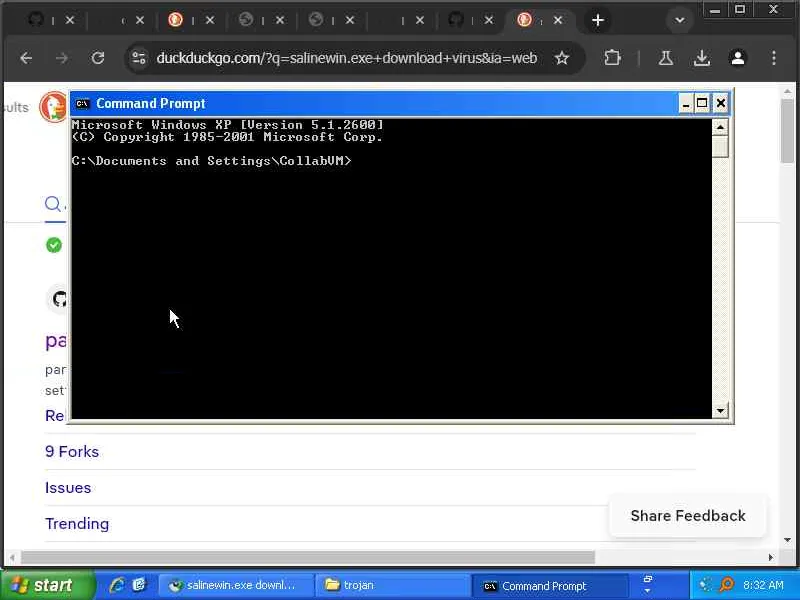The image size is (800, 600).
Task: Click the Share Feedback button
Action: [688, 516]
